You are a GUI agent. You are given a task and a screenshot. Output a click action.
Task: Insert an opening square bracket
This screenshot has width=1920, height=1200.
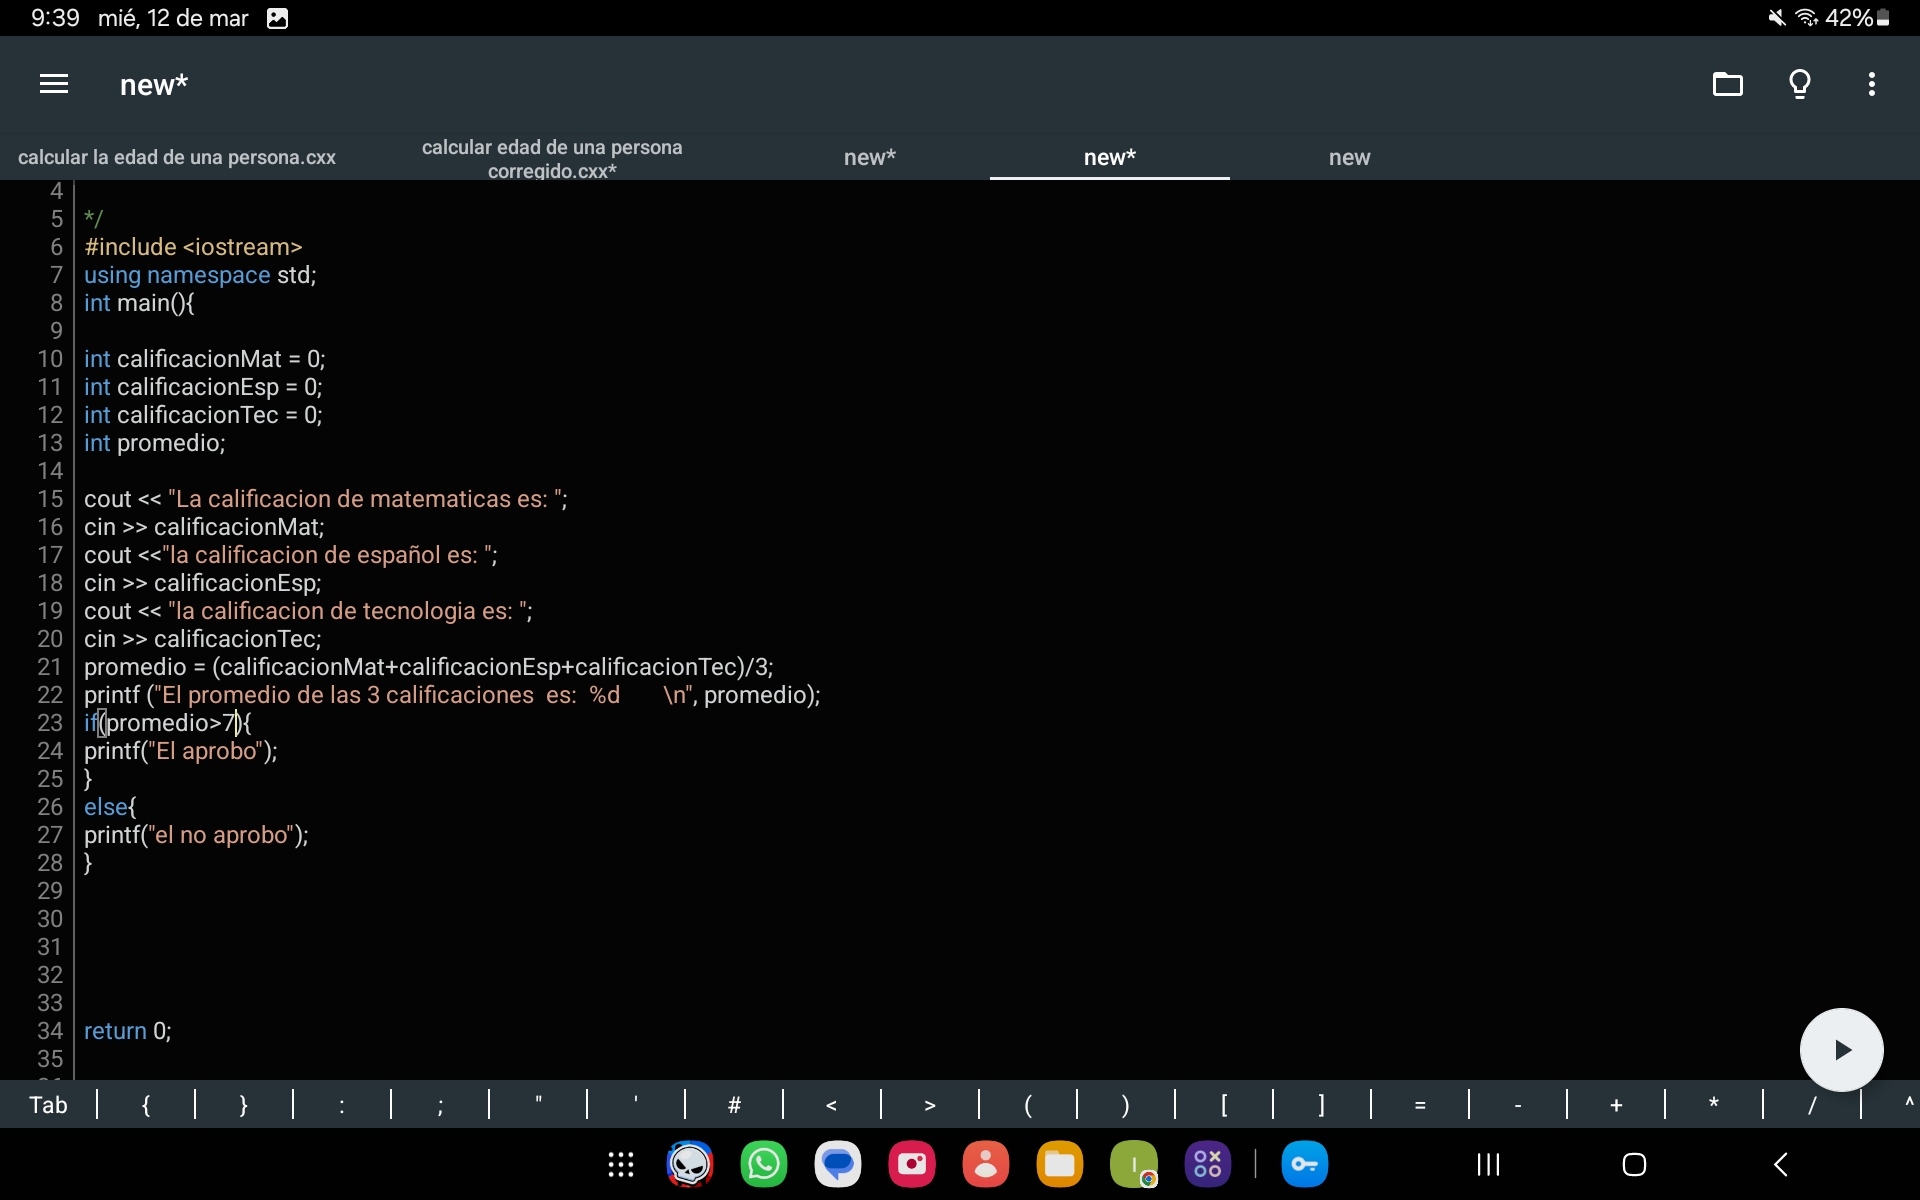1224,1105
